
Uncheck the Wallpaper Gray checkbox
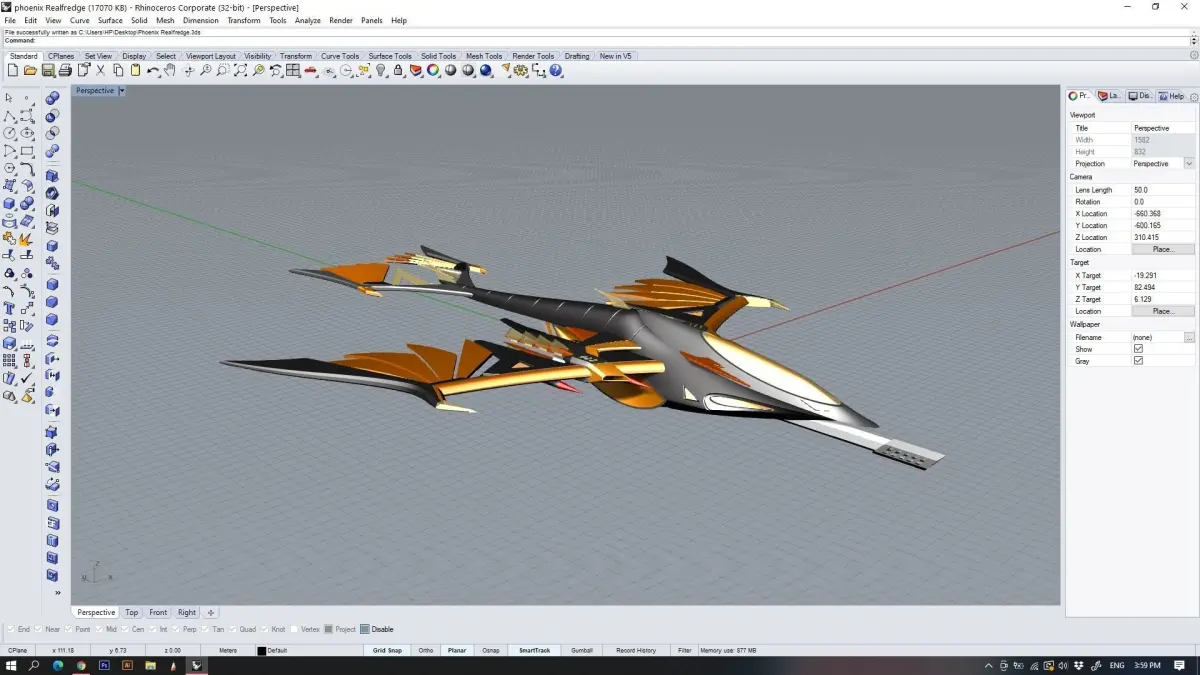coord(1138,361)
